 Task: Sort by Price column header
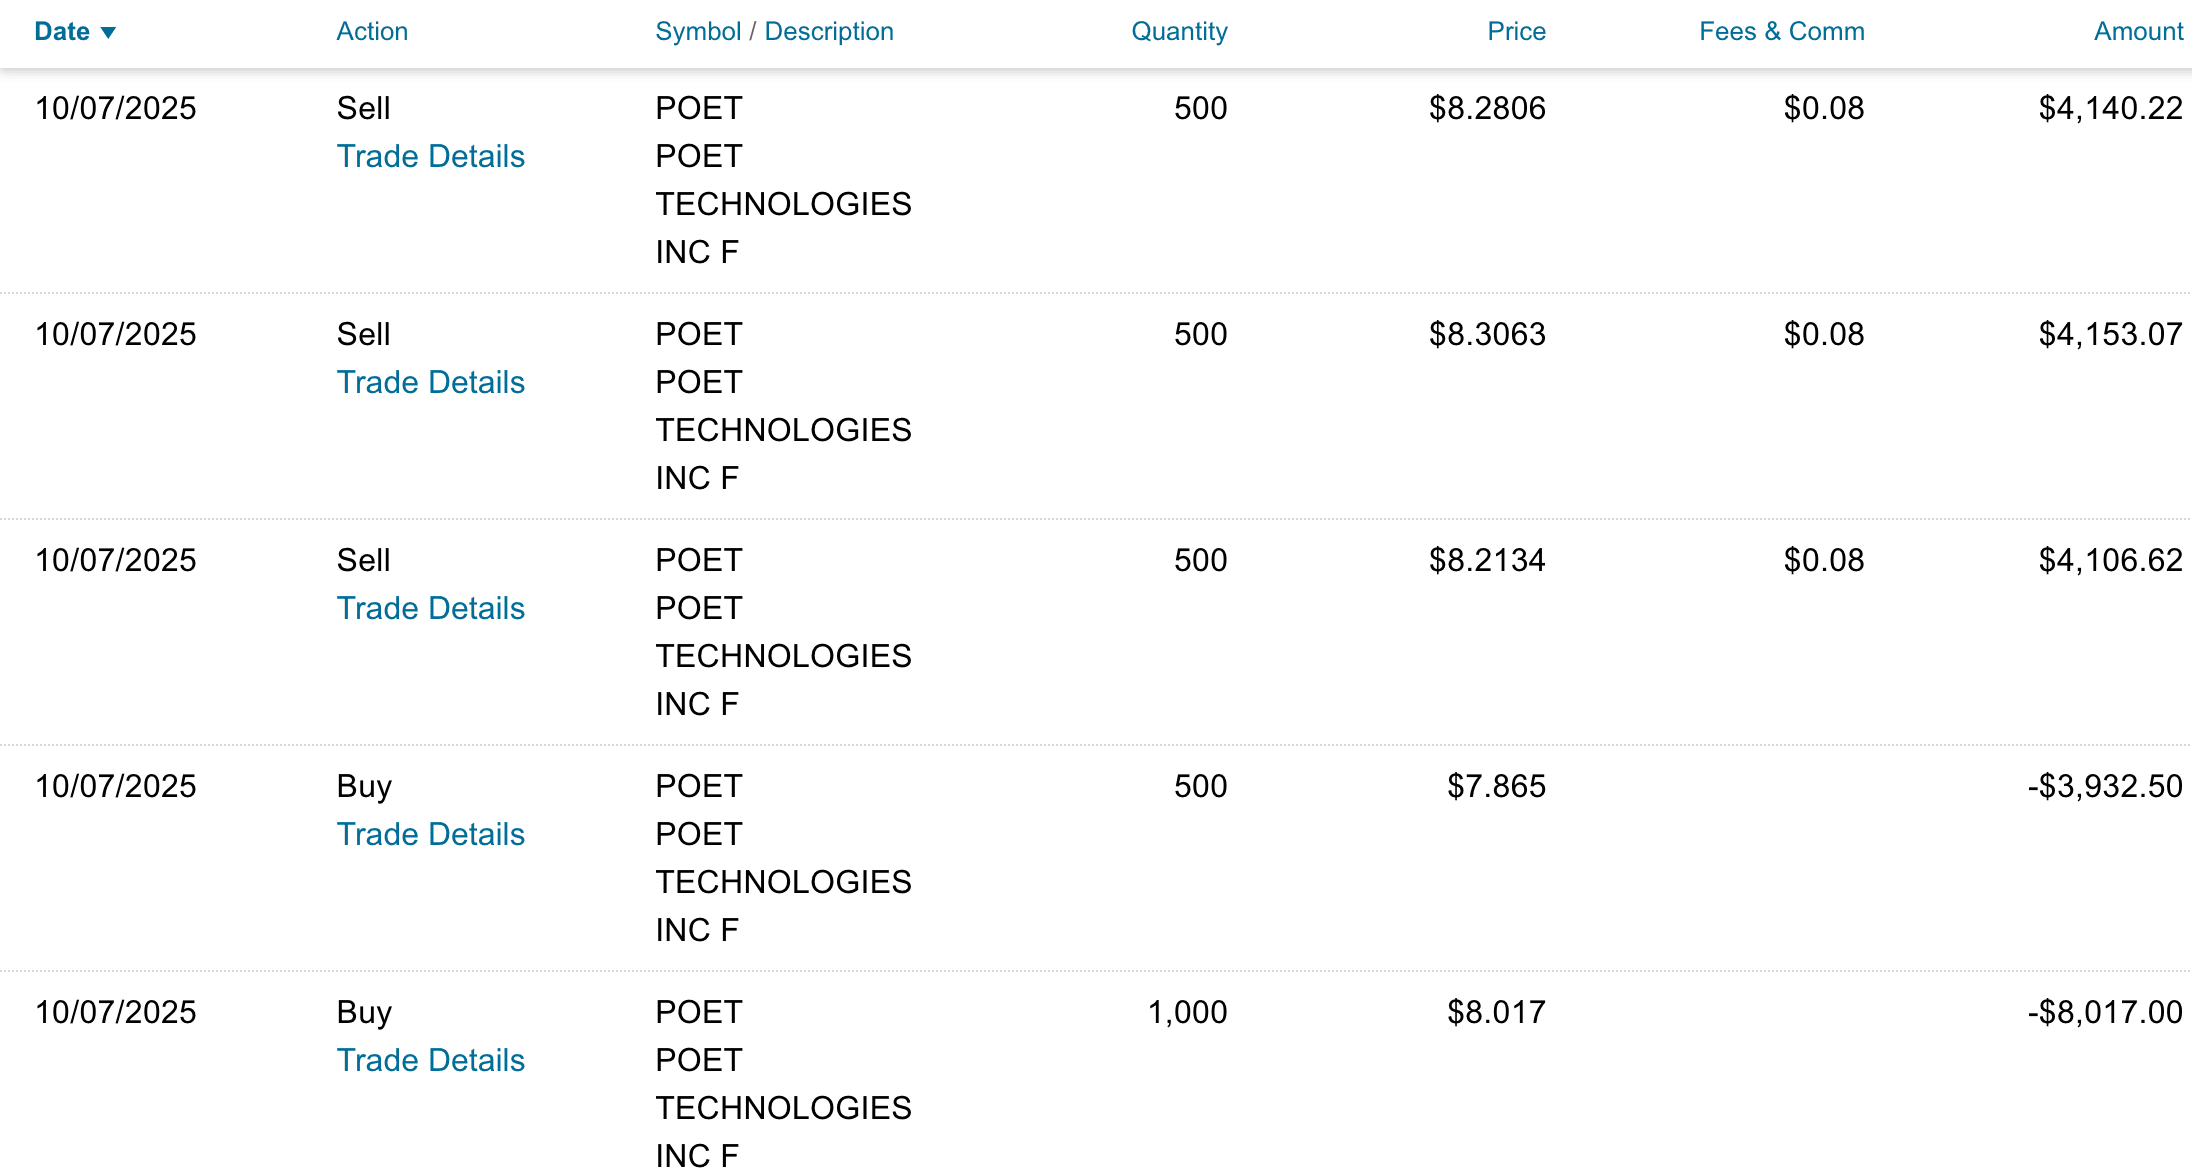pyautogui.click(x=1515, y=32)
